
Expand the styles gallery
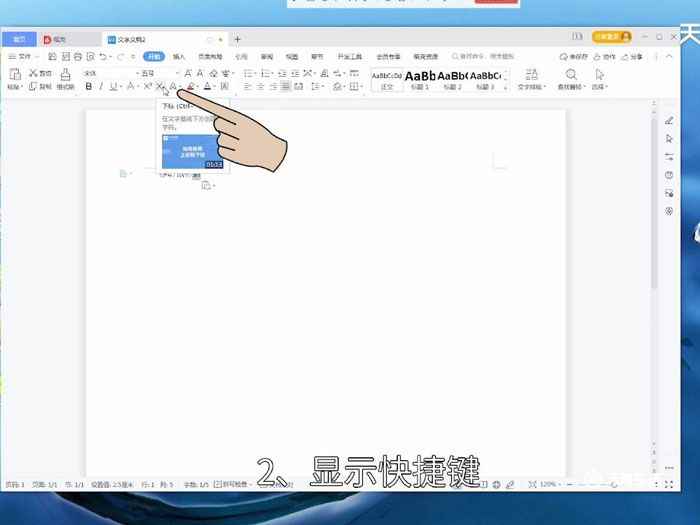[506, 88]
